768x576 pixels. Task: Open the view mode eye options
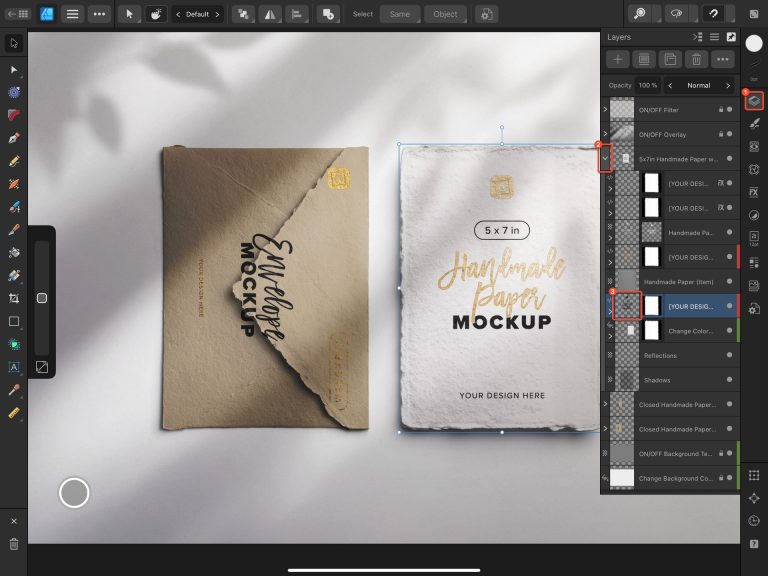(x=677, y=14)
